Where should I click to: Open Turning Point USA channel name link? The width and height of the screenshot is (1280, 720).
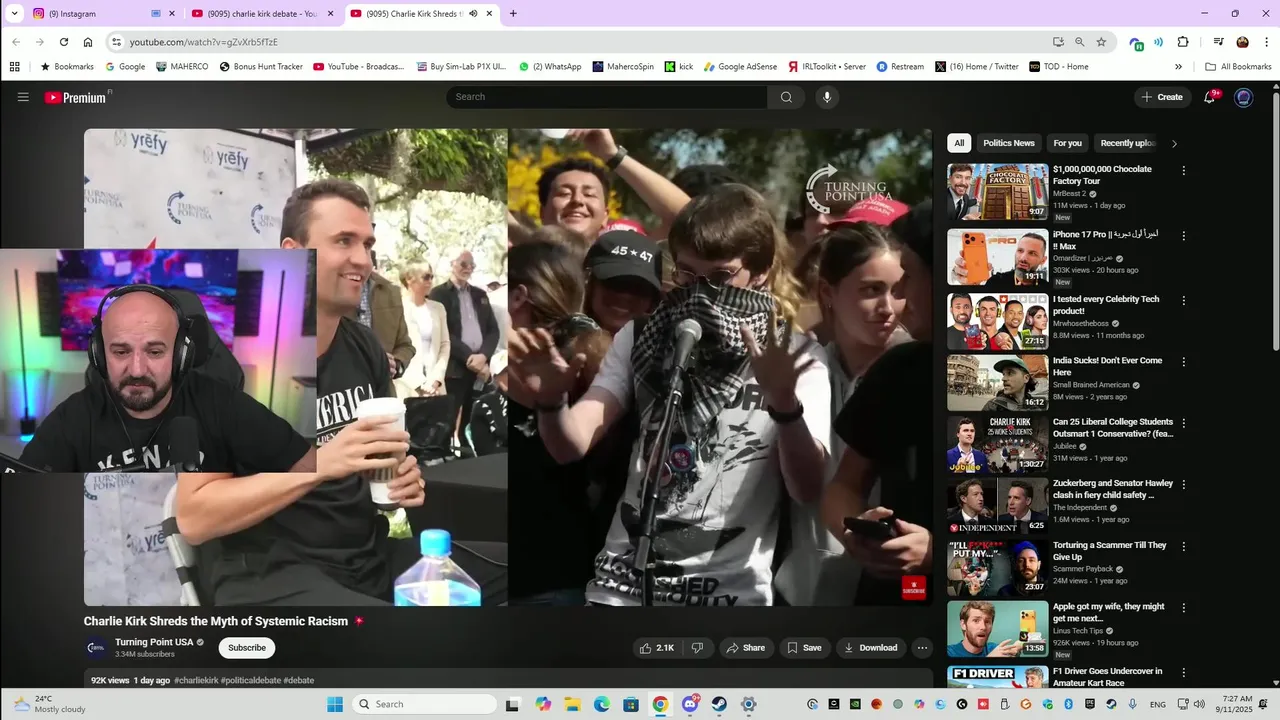154,642
